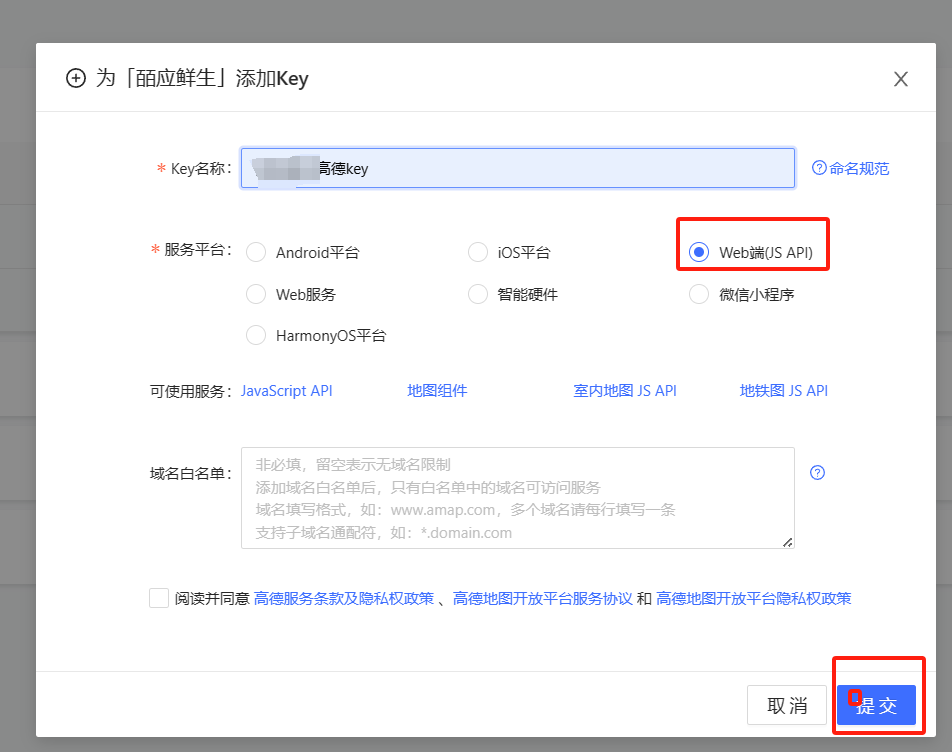The height and width of the screenshot is (752, 952).
Task: Select 智能硬件 platform option
Action: click(478, 294)
